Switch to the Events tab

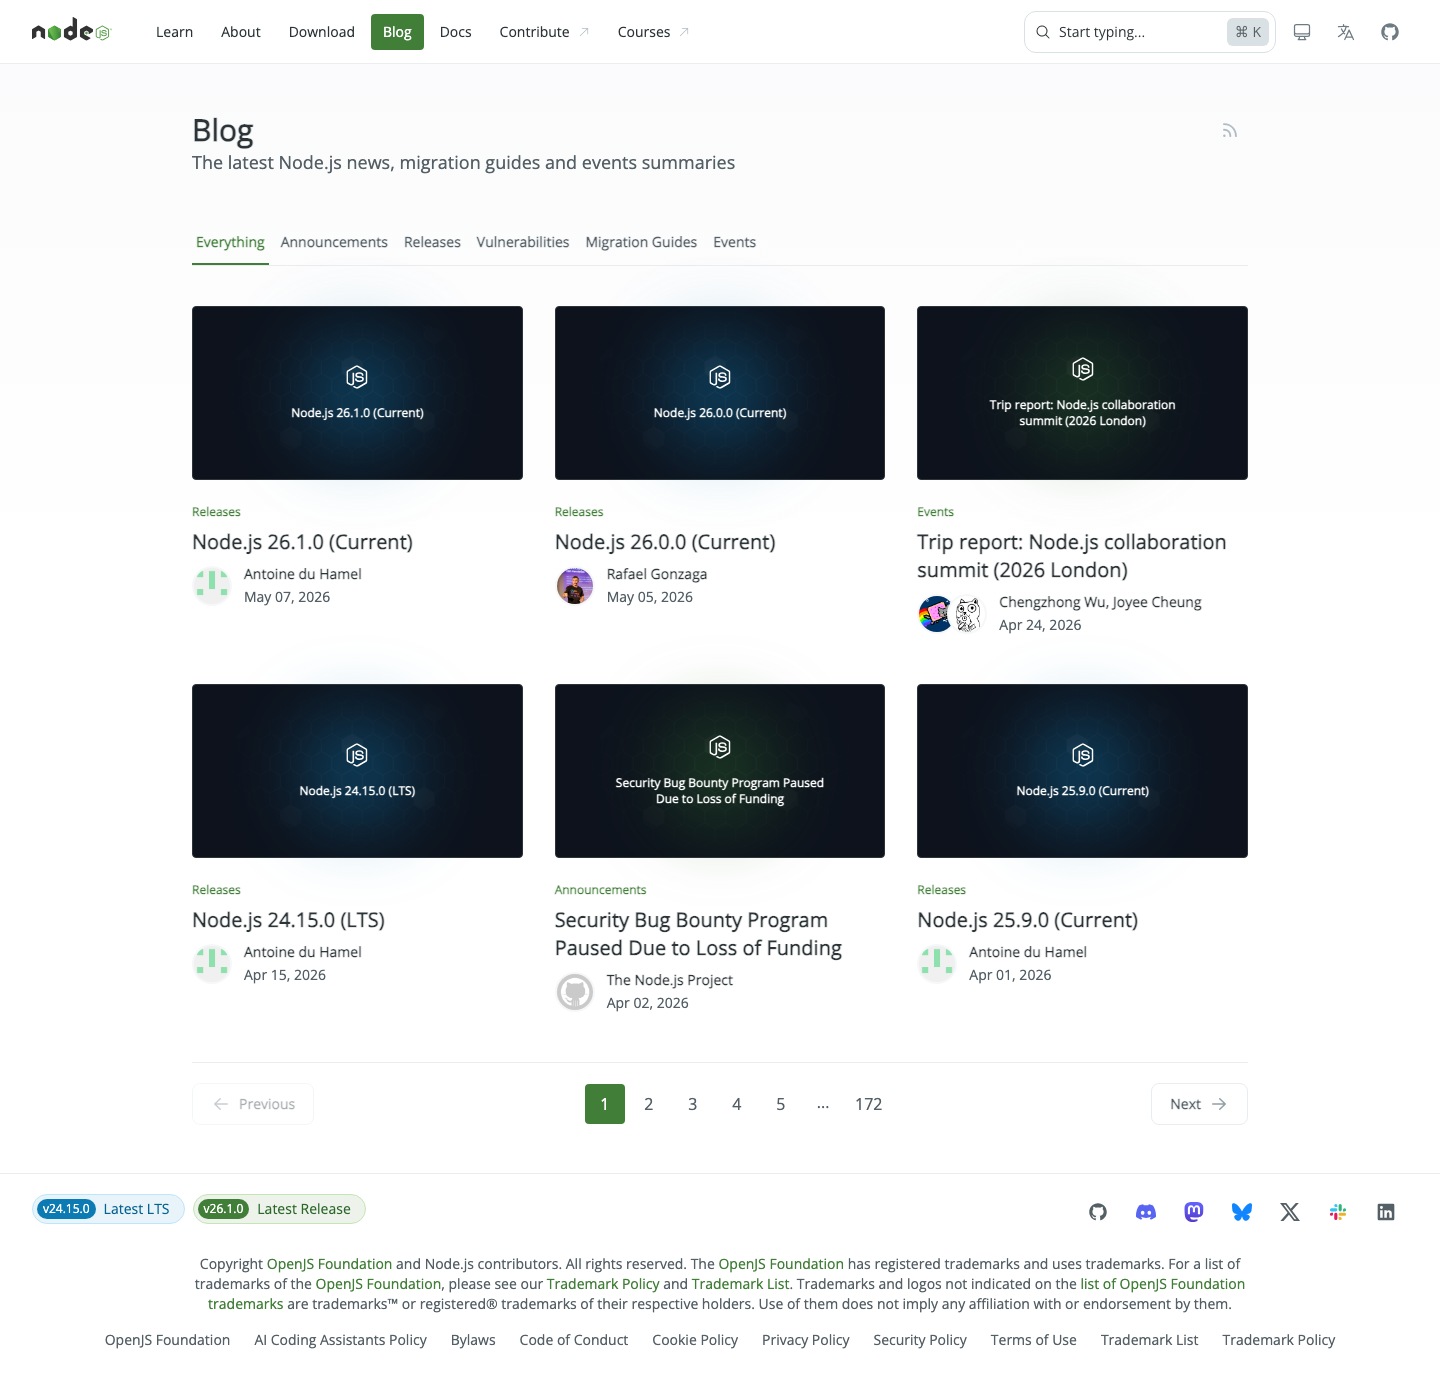click(x=735, y=242)
